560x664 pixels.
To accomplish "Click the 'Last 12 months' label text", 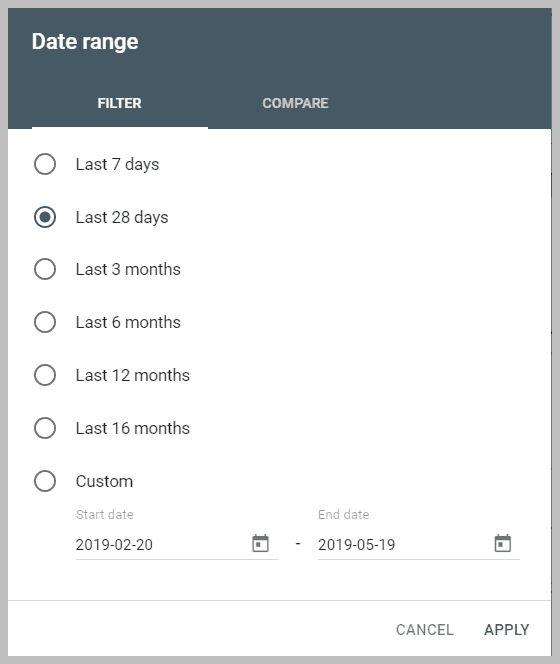I will (133, 375).
